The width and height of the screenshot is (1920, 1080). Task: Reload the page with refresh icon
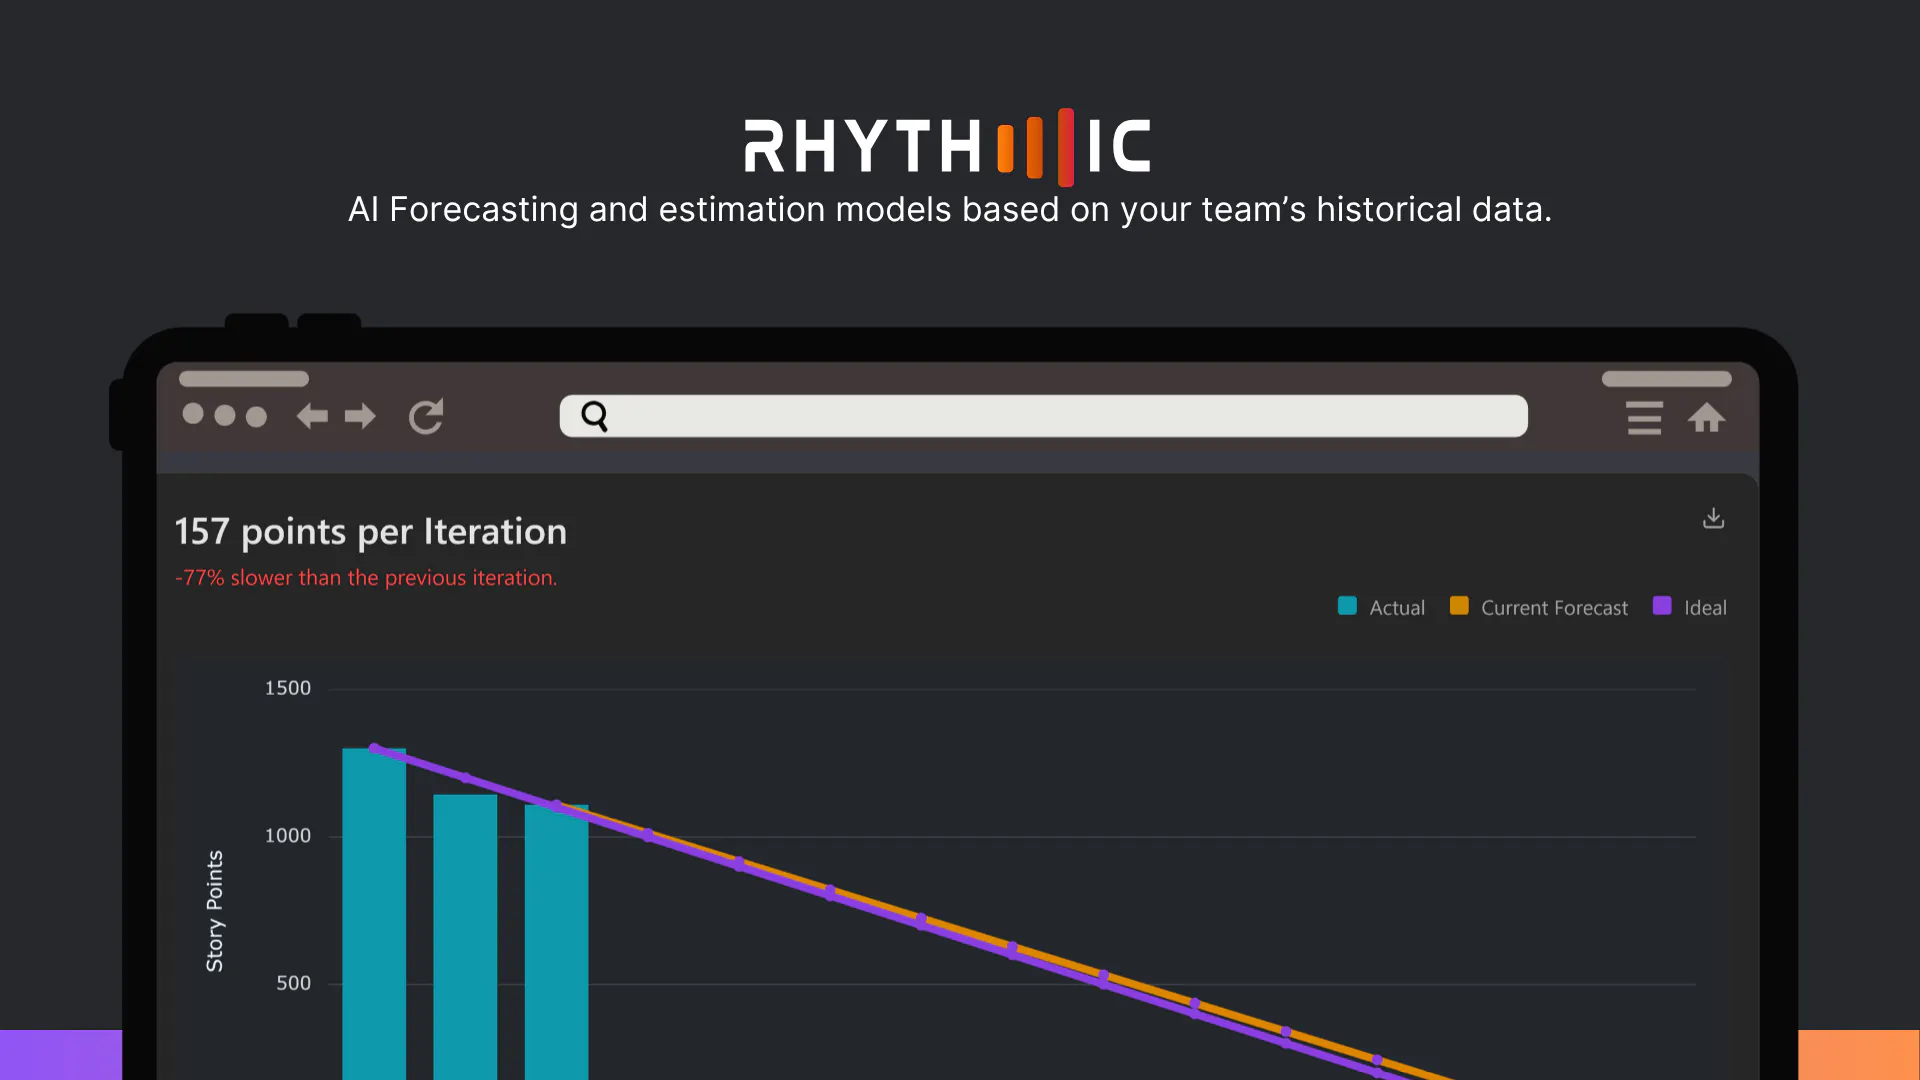coord(427,416)
